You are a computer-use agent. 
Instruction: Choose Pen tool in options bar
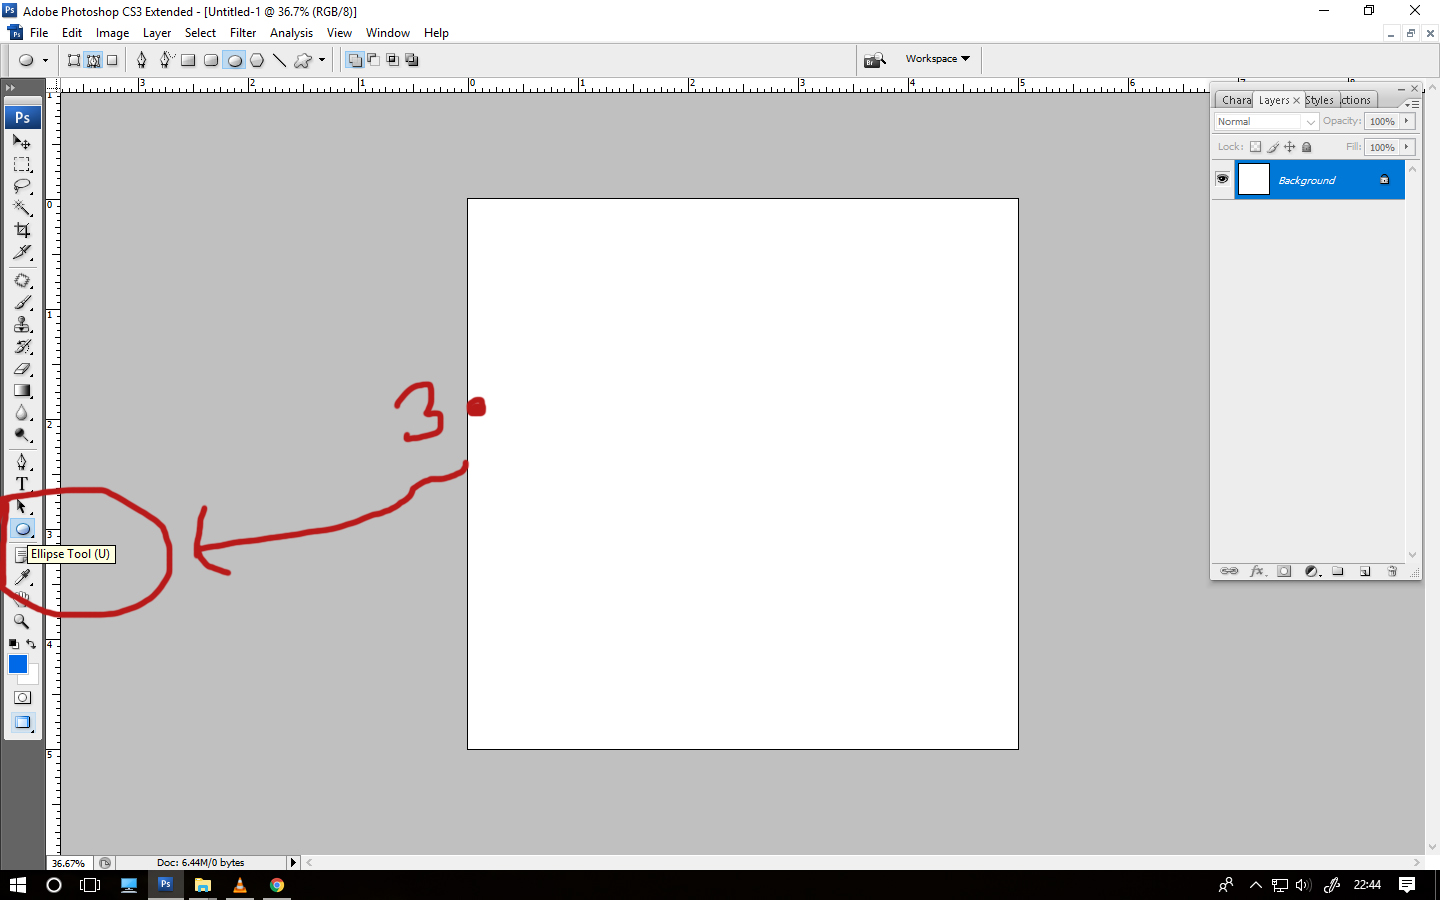[141, 60]
